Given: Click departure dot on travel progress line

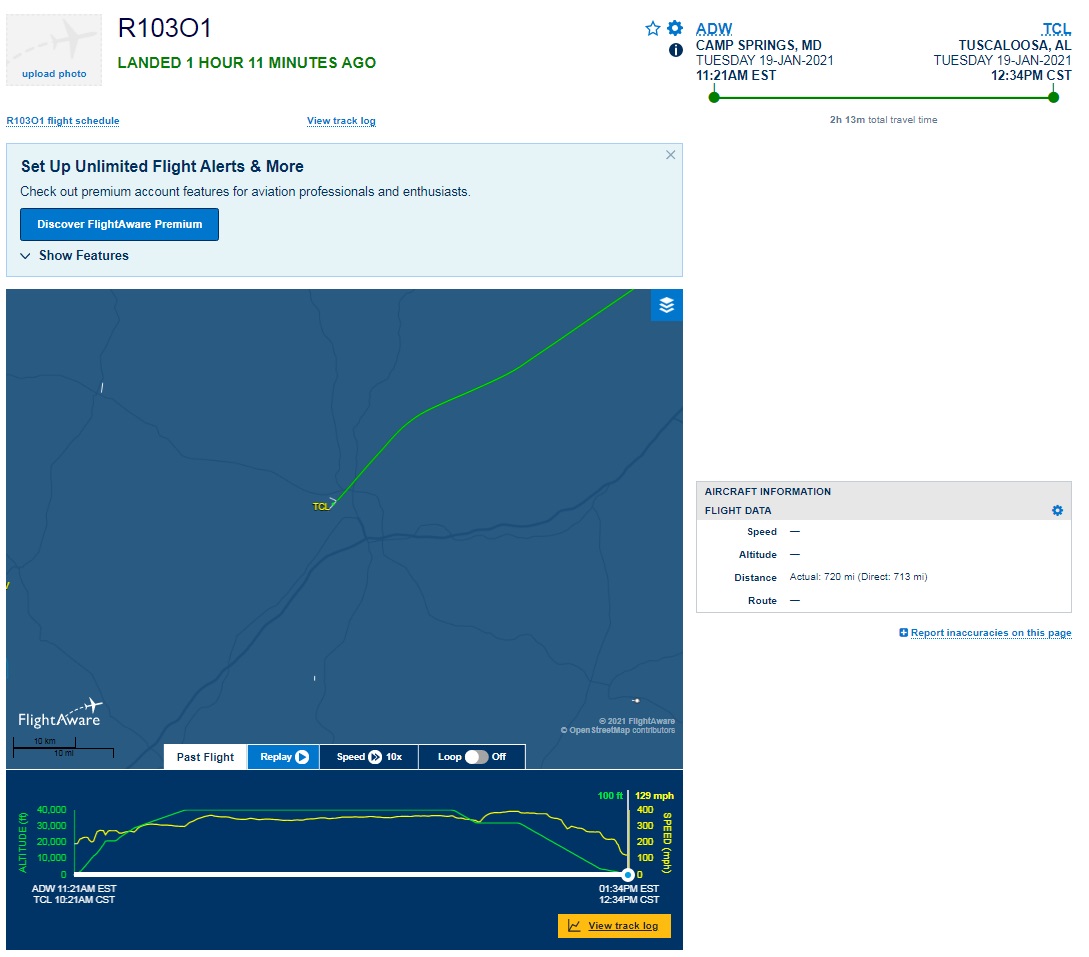Looking at the screenshot, I should [x=714, y=97].
